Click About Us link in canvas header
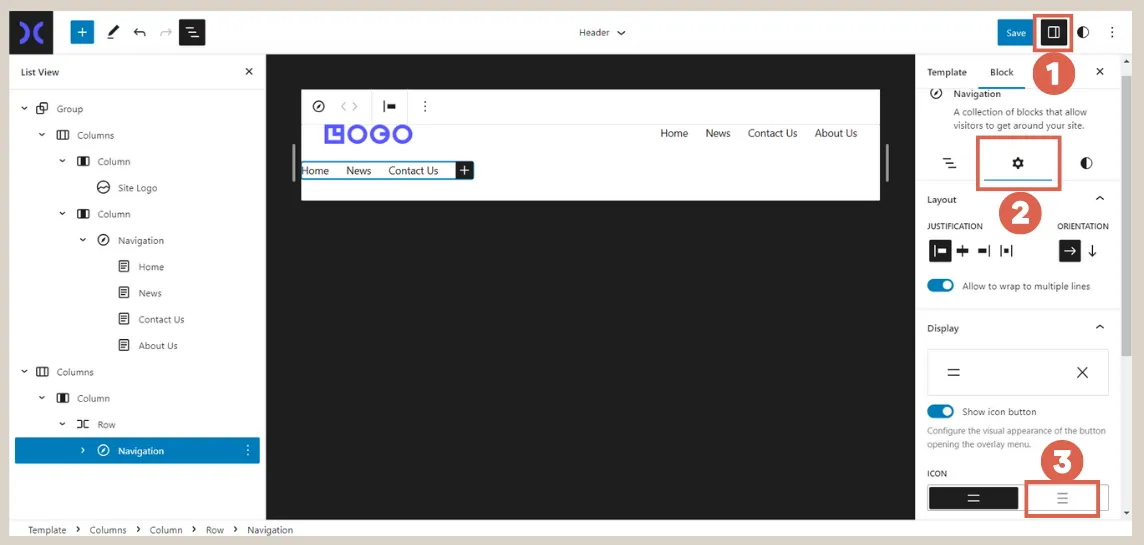1144x545 pixels. (x=835, y=134)
